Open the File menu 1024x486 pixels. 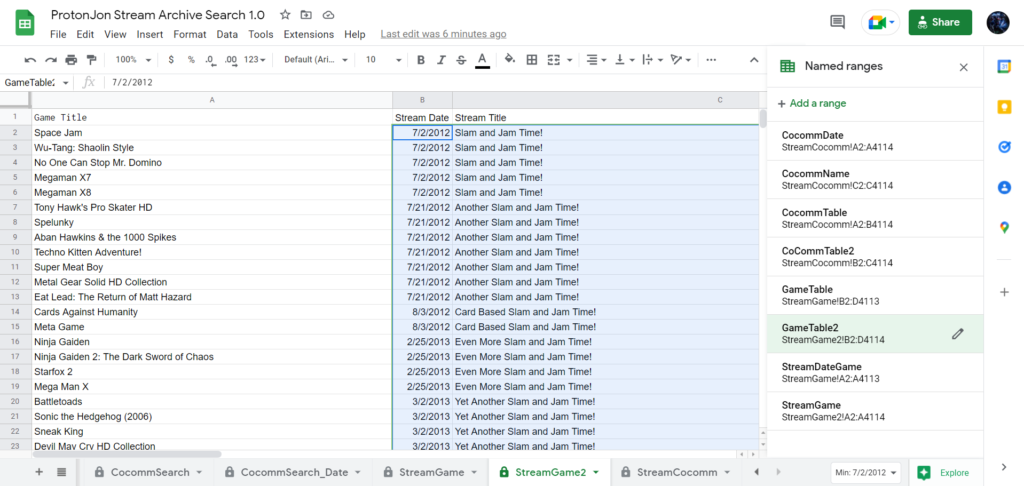58,34
